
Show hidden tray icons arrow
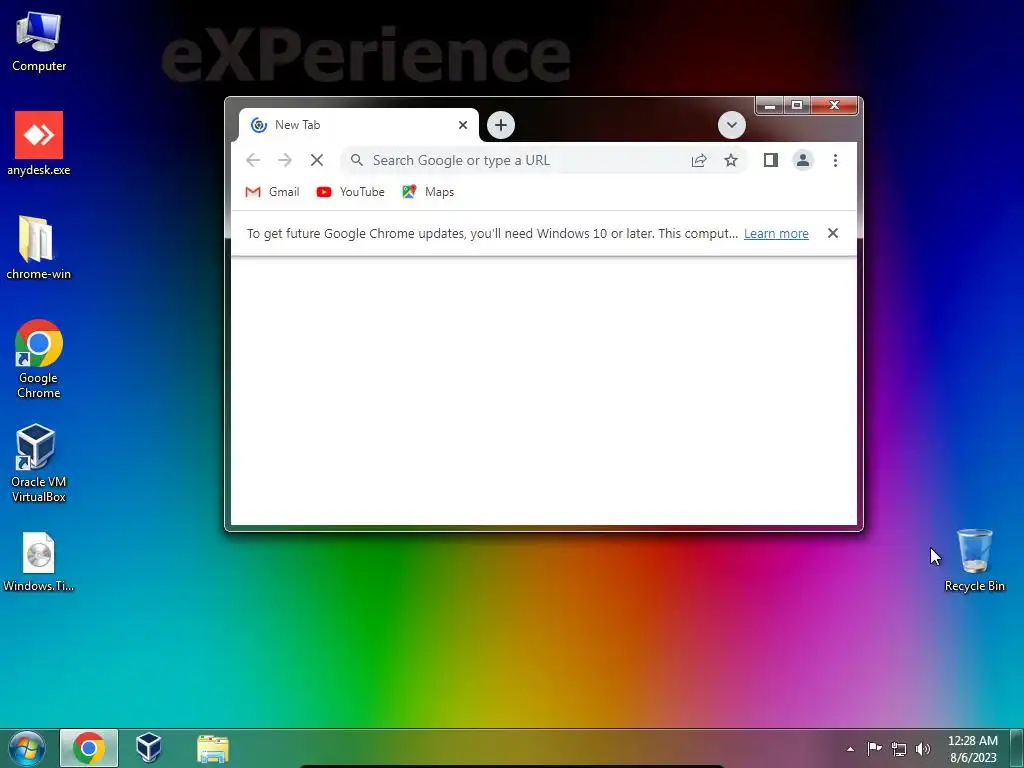[850, 749]
